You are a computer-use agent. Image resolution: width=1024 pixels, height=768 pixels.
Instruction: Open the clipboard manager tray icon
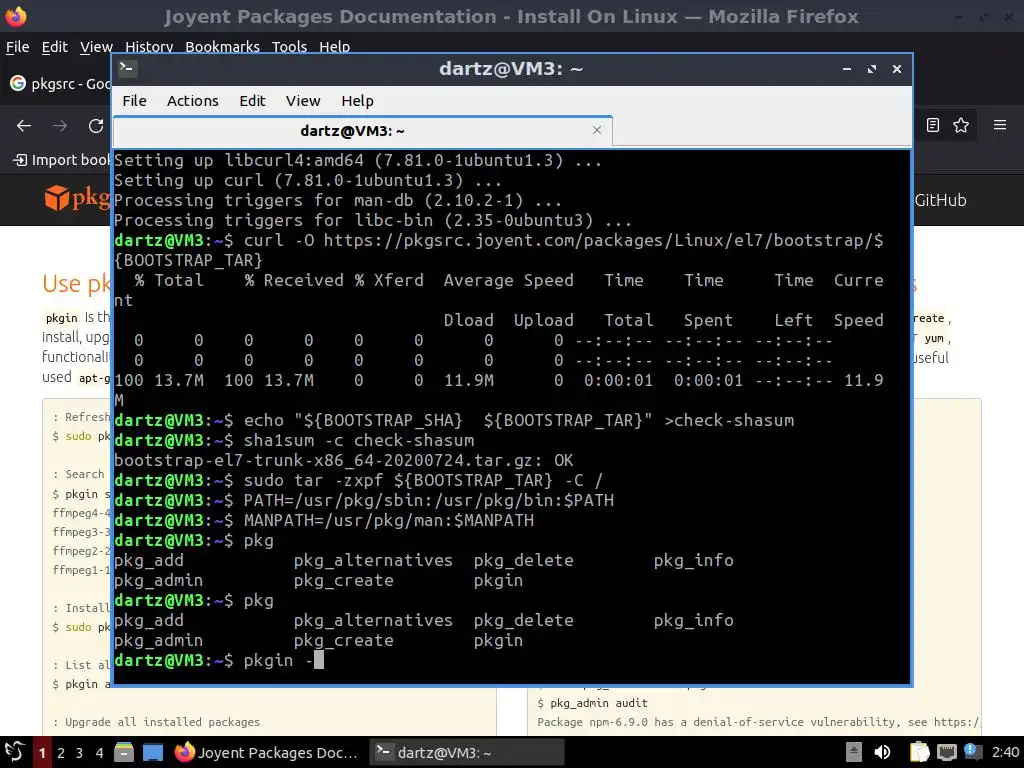(920, 752)
